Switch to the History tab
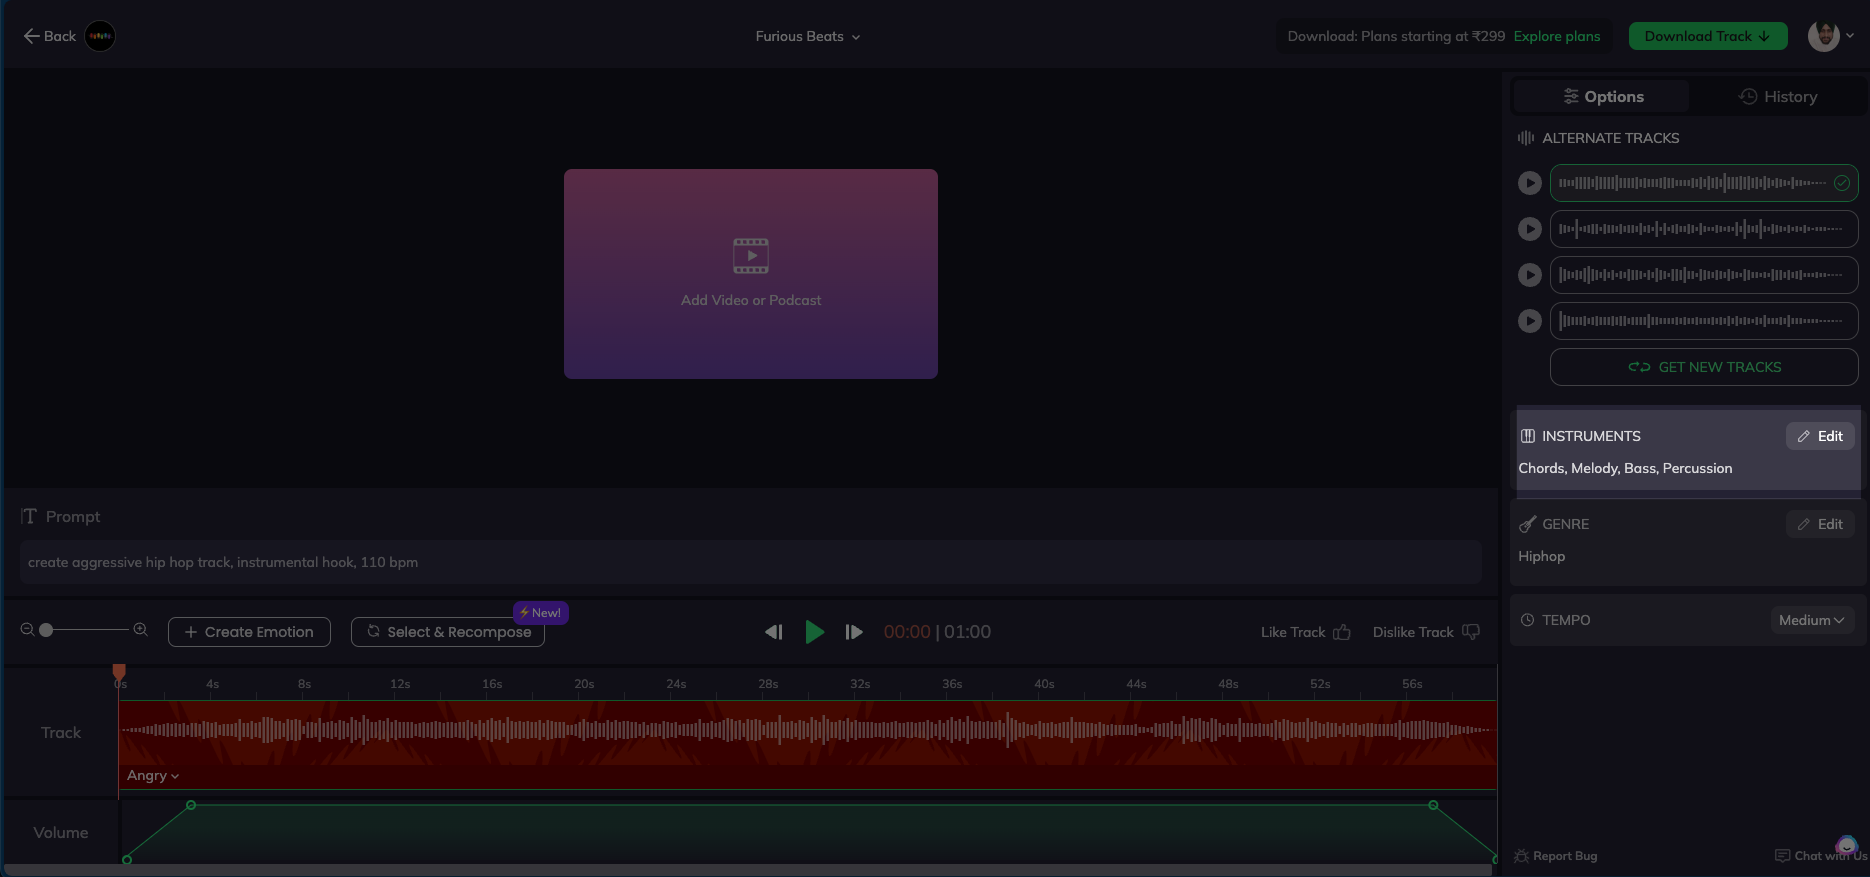 point(1778,97)
